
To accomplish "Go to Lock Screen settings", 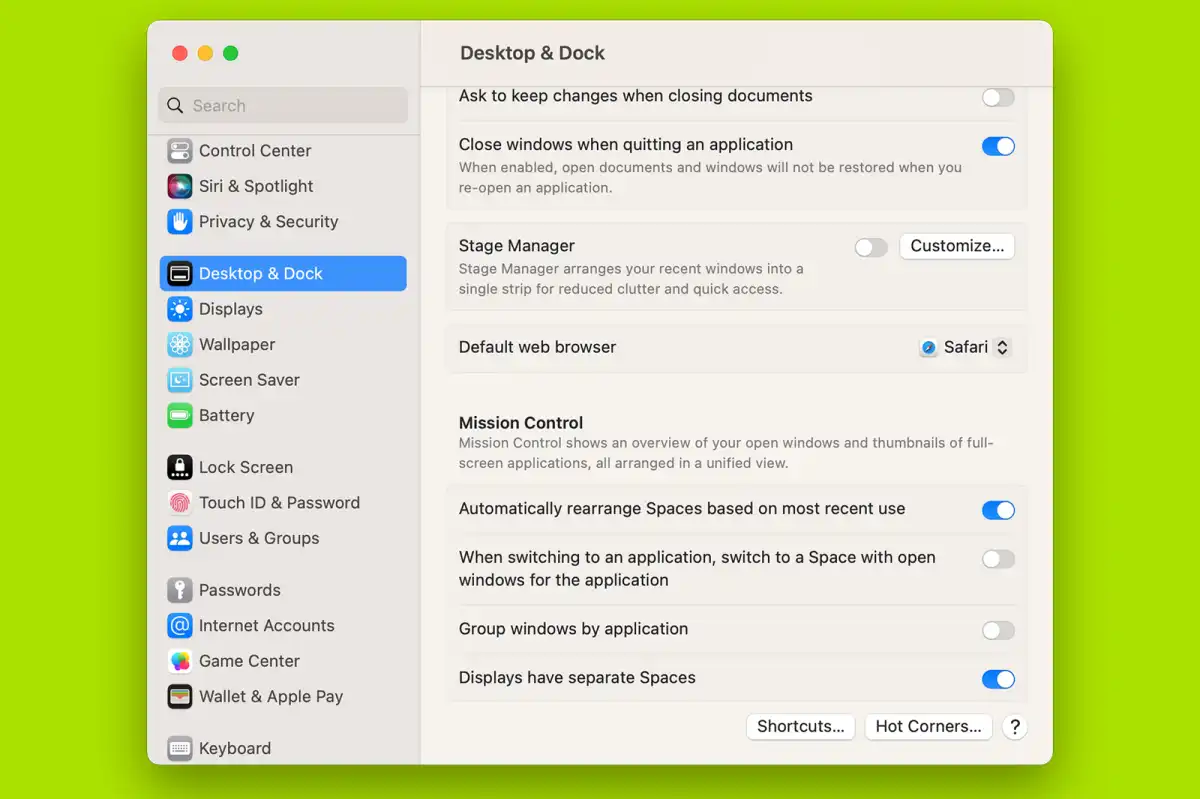I will click(283, 467).
